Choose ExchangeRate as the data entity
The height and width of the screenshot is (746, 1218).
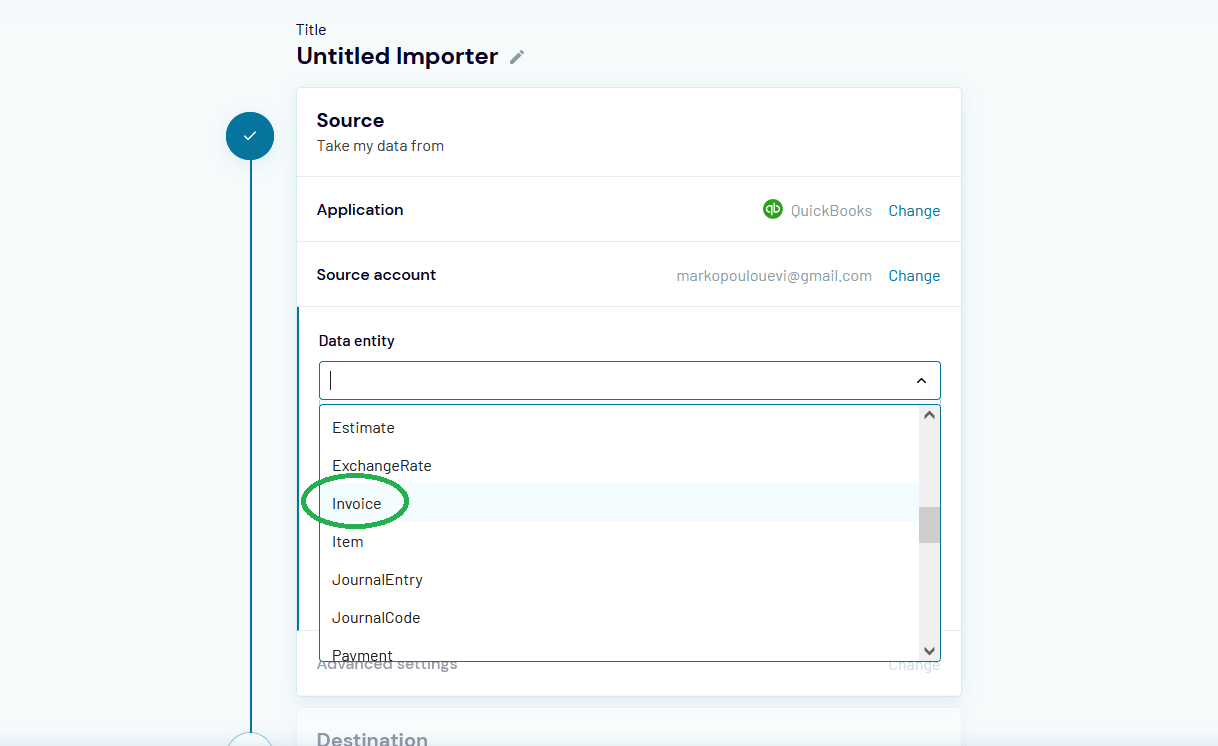point(382,465)
